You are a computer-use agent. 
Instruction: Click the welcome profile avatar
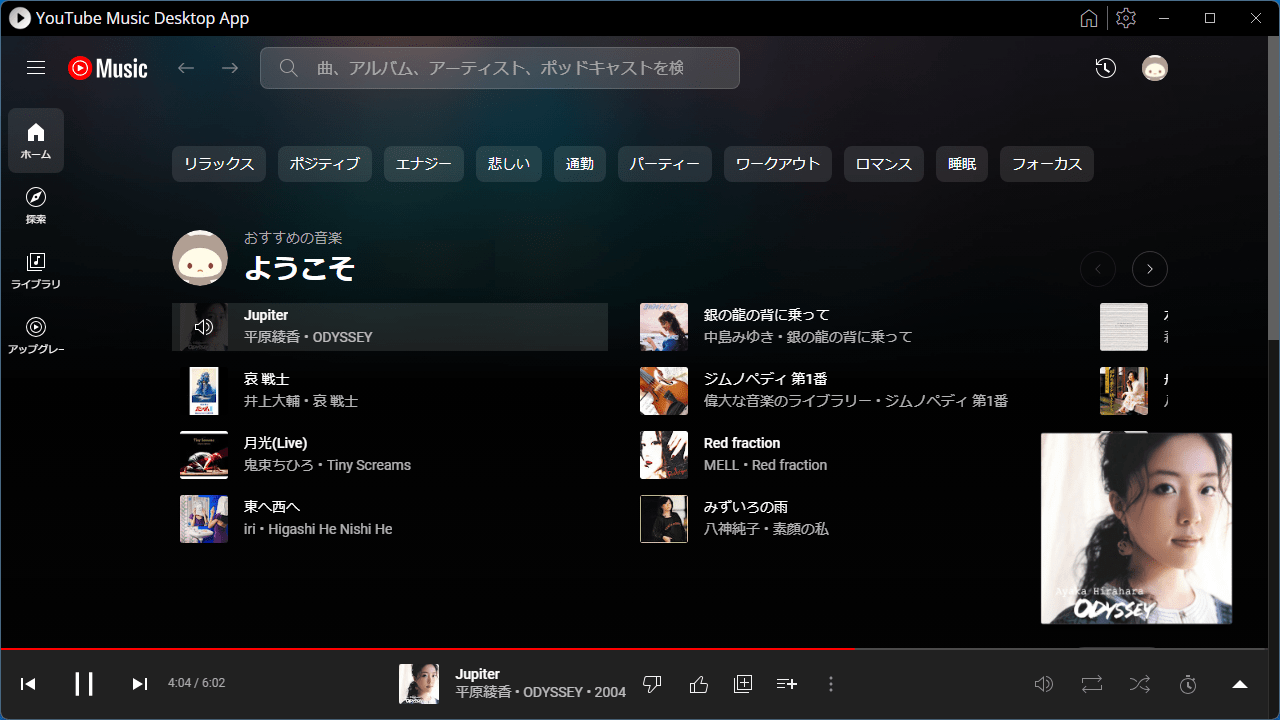(x=200, y=258)
